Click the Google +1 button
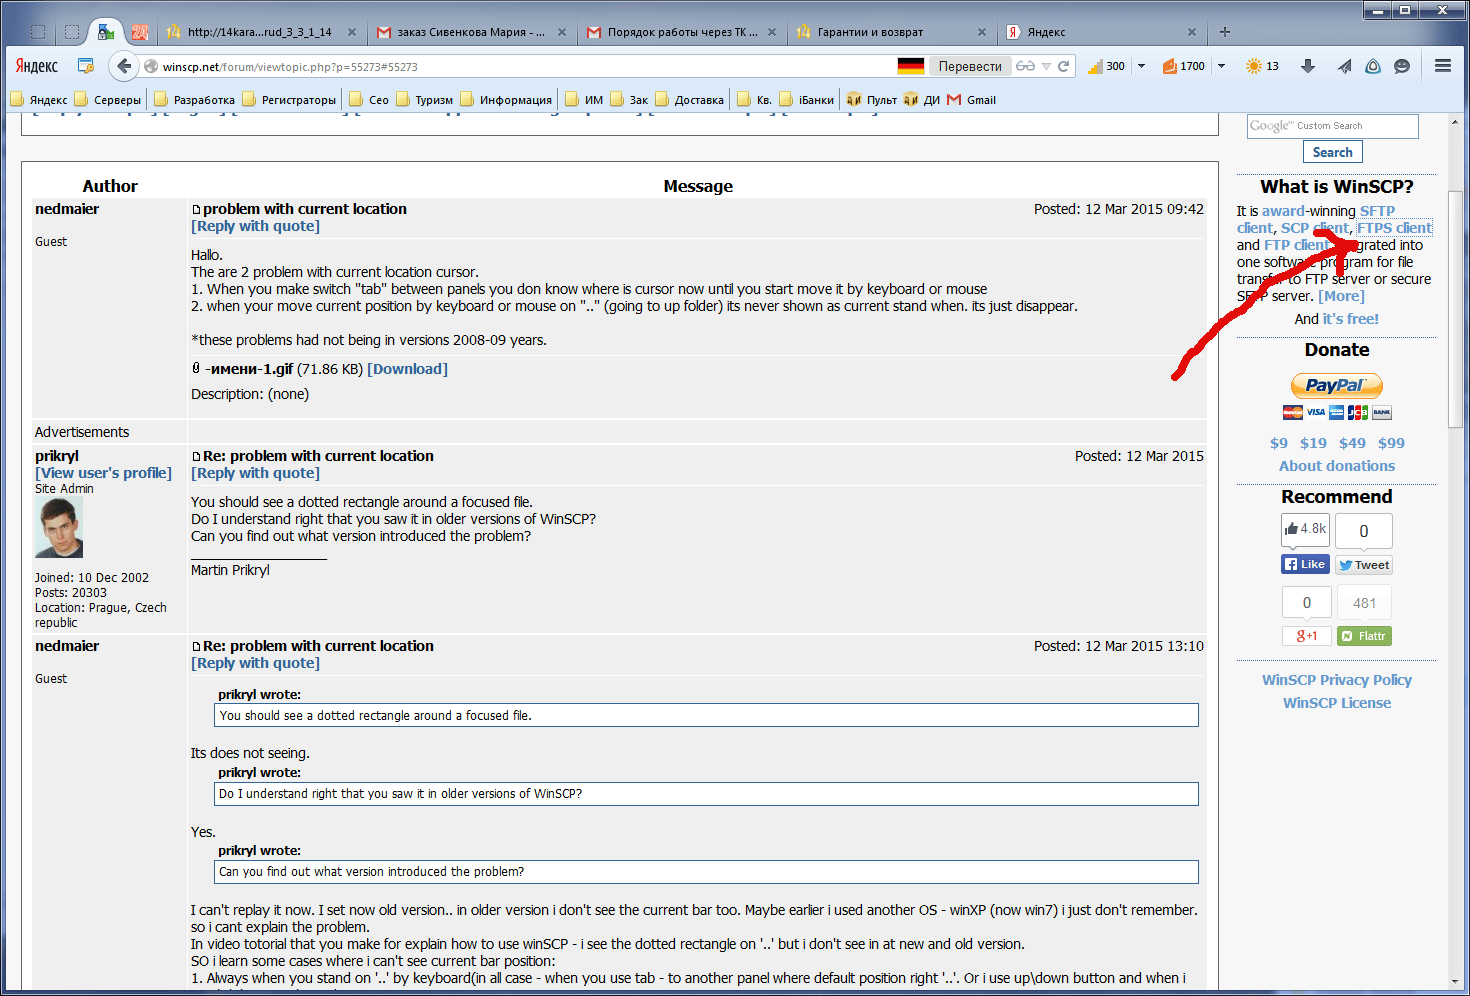The image size is (1470, 996). click(x=1306, y=636)
